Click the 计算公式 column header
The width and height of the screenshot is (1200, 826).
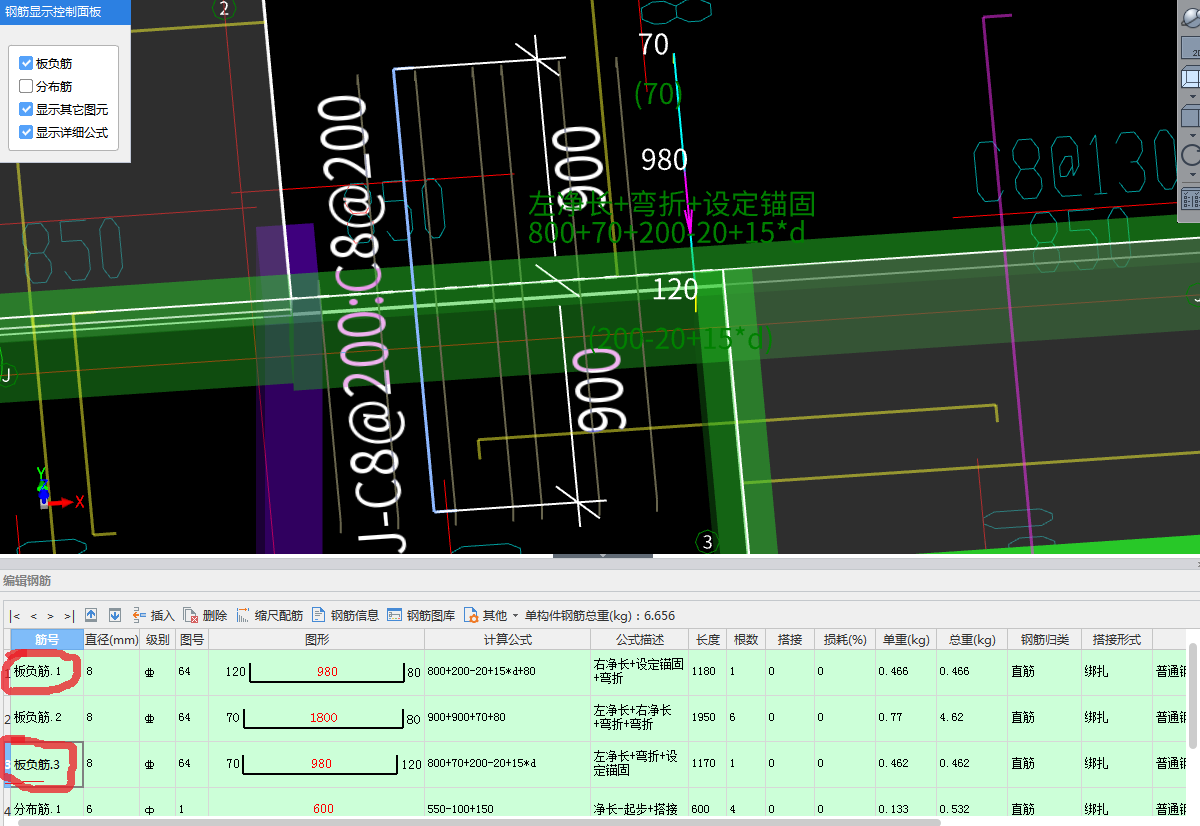[507, 639]
